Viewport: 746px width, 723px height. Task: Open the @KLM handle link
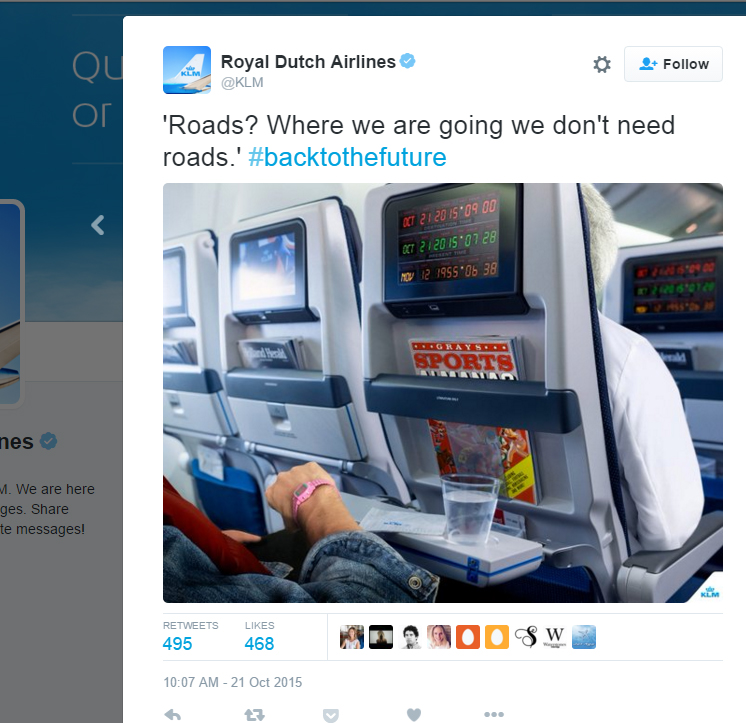click(242, 82)
